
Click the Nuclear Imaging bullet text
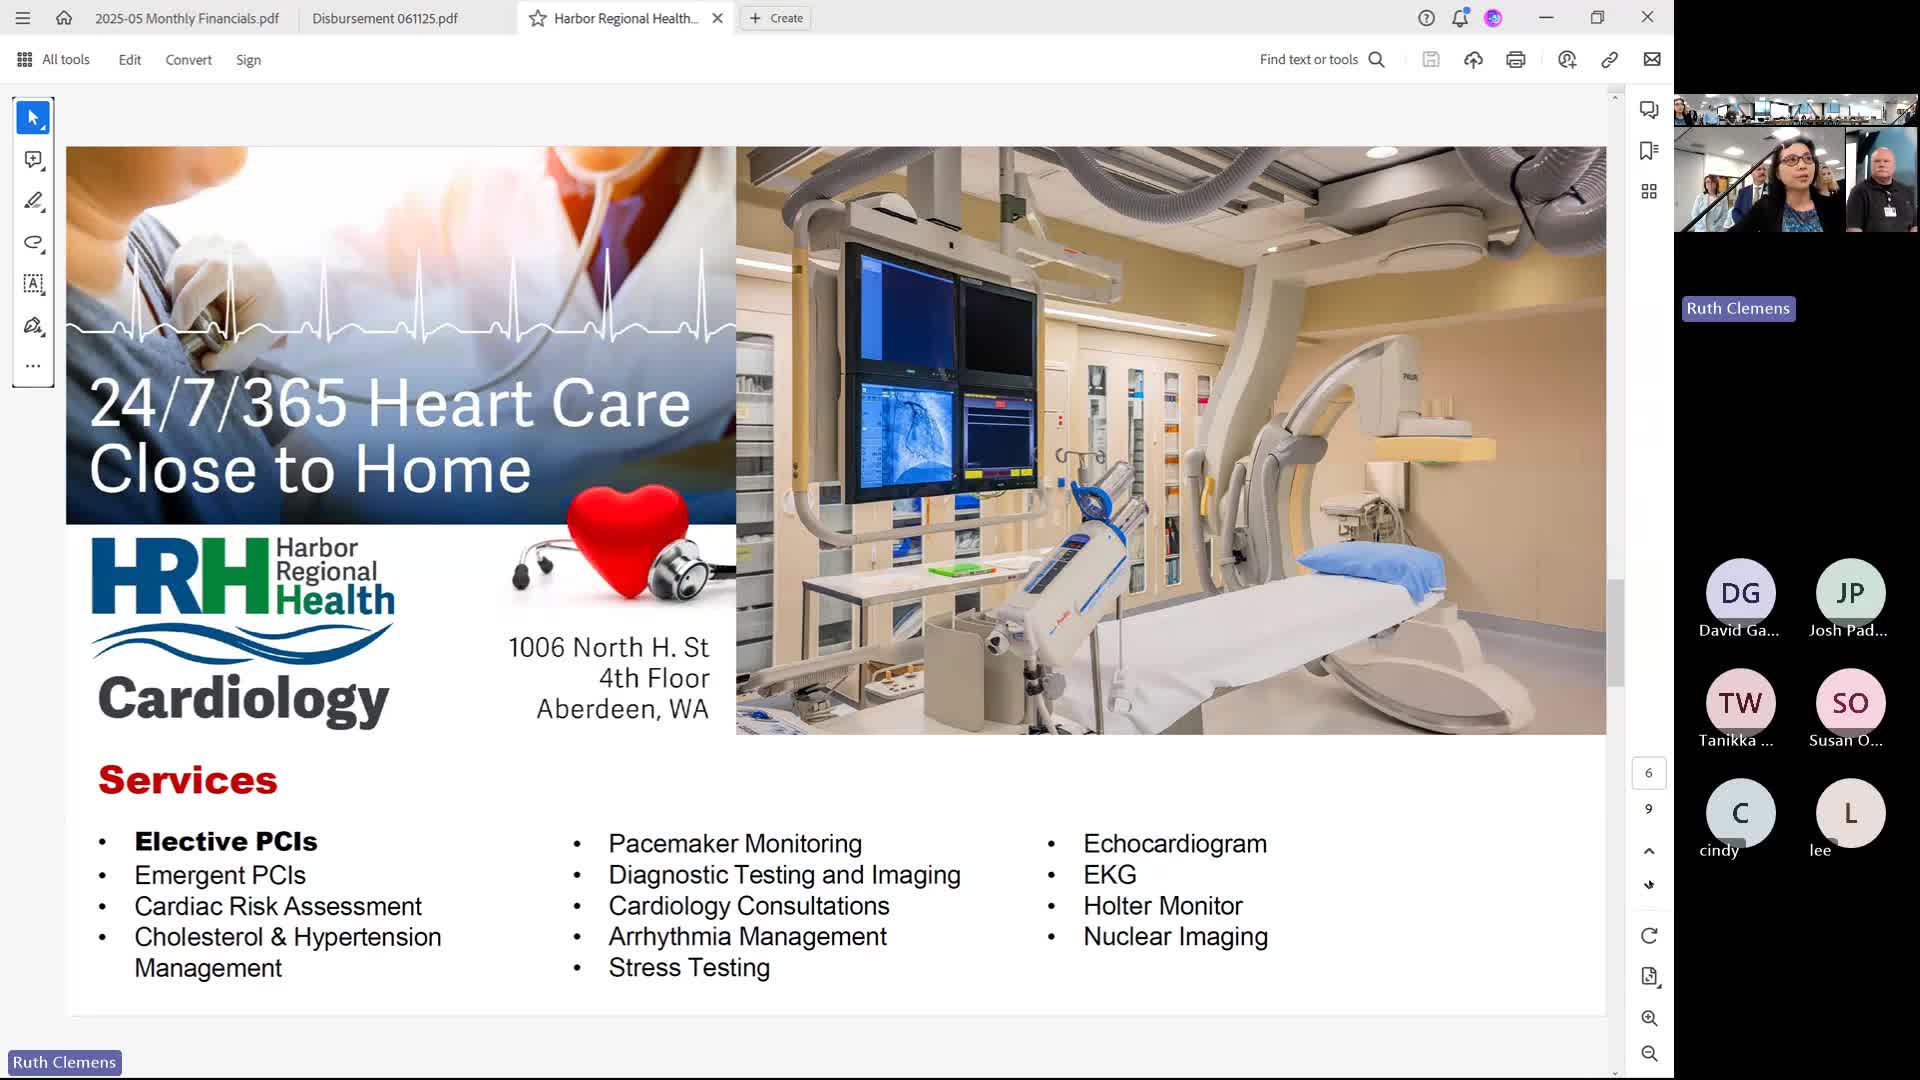tap(1175, 937)
